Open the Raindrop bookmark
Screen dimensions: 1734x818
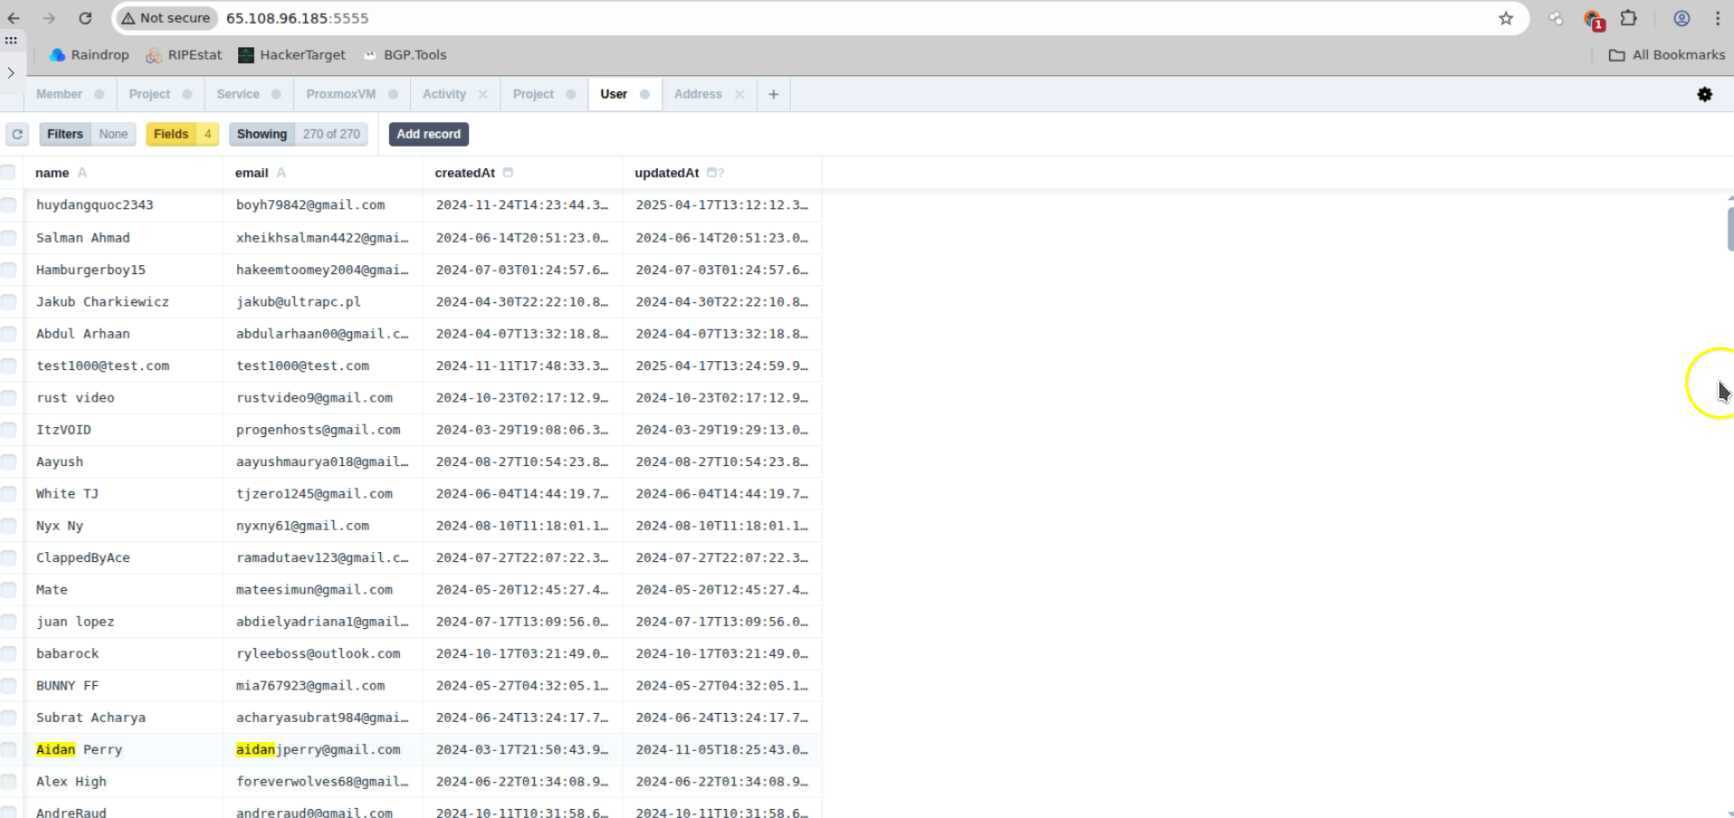tap(89, 55)
